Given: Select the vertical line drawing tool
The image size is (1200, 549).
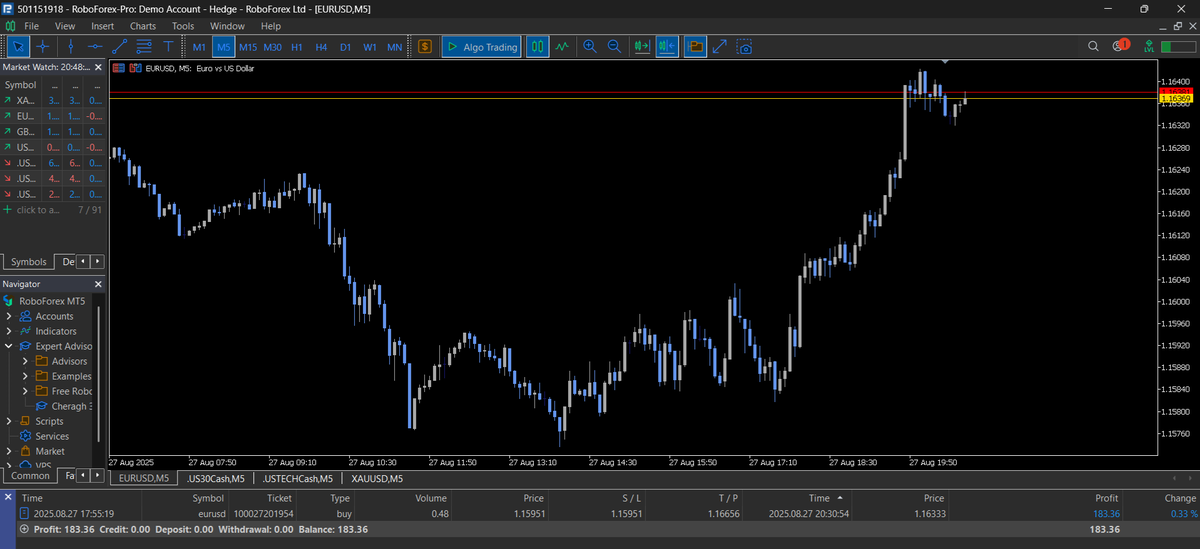Looking at the screenshot, I should click(70, 46).
